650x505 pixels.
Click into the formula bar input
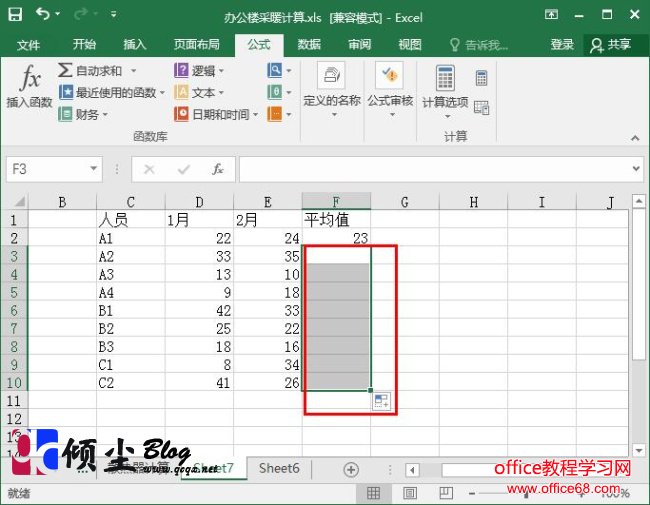434,169
